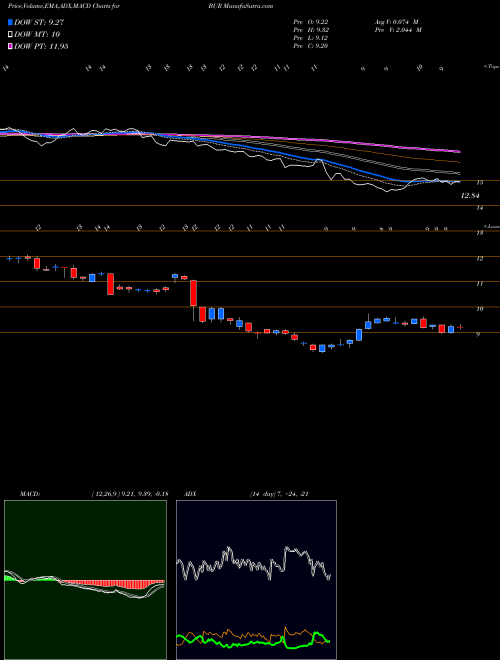Open the green MACD chart panel
Viewport: 500px width, 660px height.
point(85,580)
